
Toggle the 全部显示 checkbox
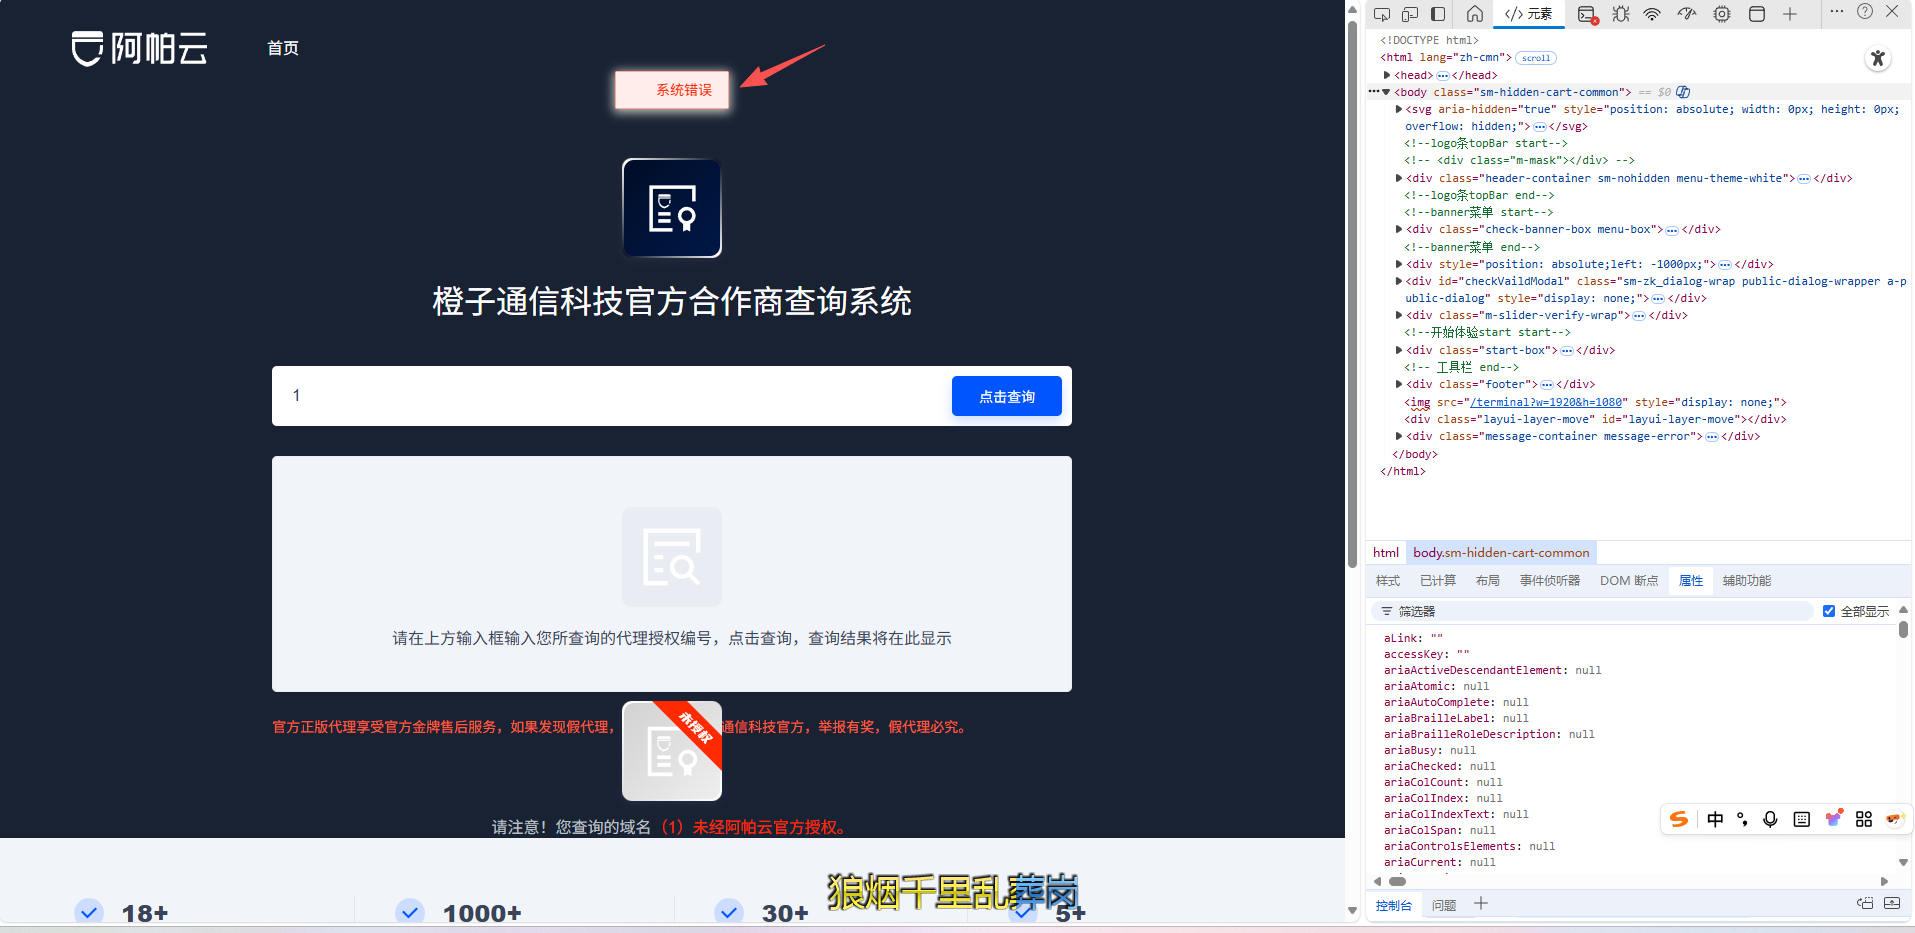tap(1829, 611)
